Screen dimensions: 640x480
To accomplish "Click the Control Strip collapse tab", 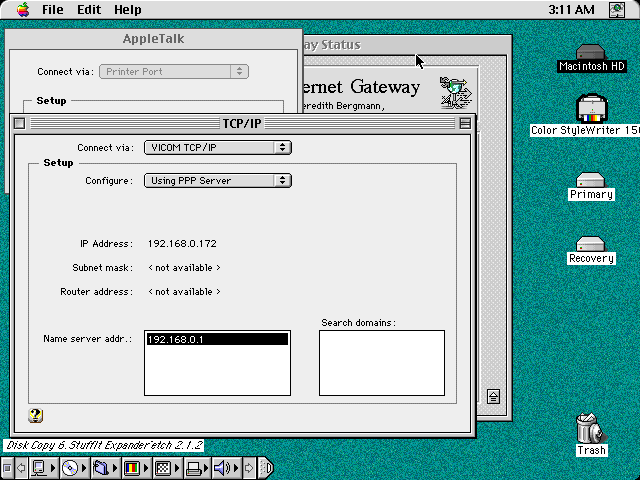I will 266,468.
